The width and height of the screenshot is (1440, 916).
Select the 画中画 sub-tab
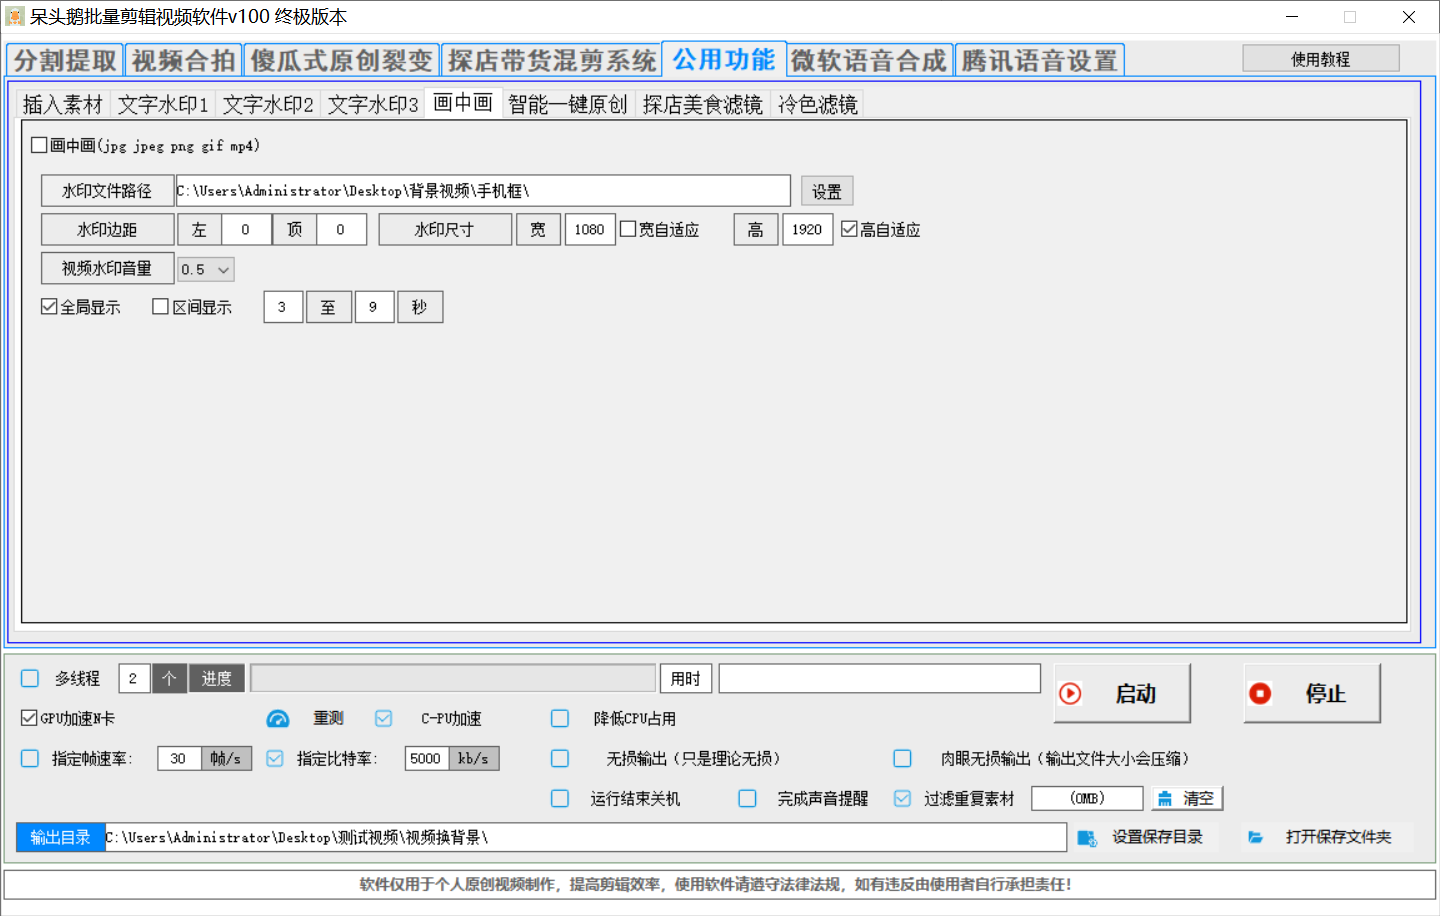tap(463, 102)
